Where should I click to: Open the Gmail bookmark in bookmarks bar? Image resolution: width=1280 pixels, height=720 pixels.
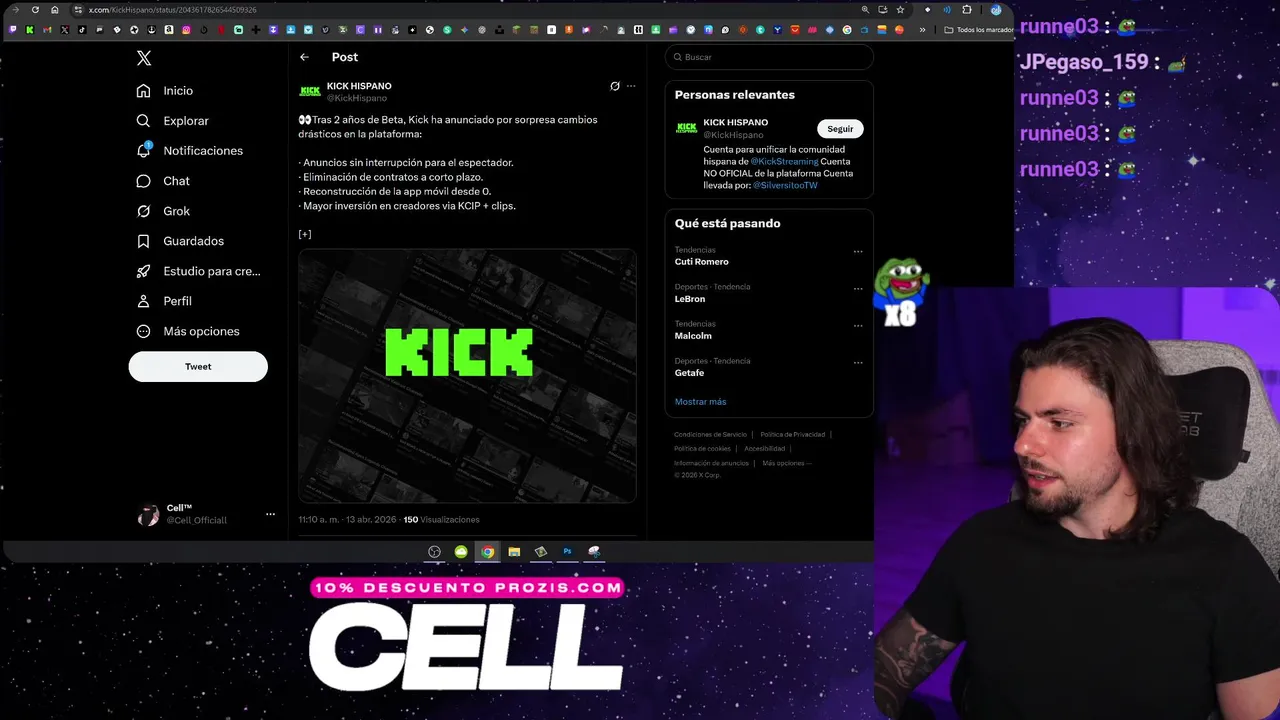click(47, 30)
